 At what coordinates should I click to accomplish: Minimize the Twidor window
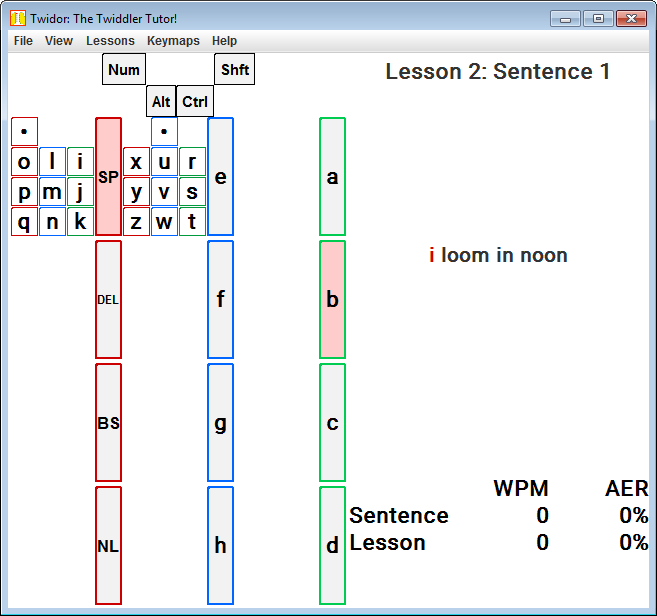(x=565, y=19)
